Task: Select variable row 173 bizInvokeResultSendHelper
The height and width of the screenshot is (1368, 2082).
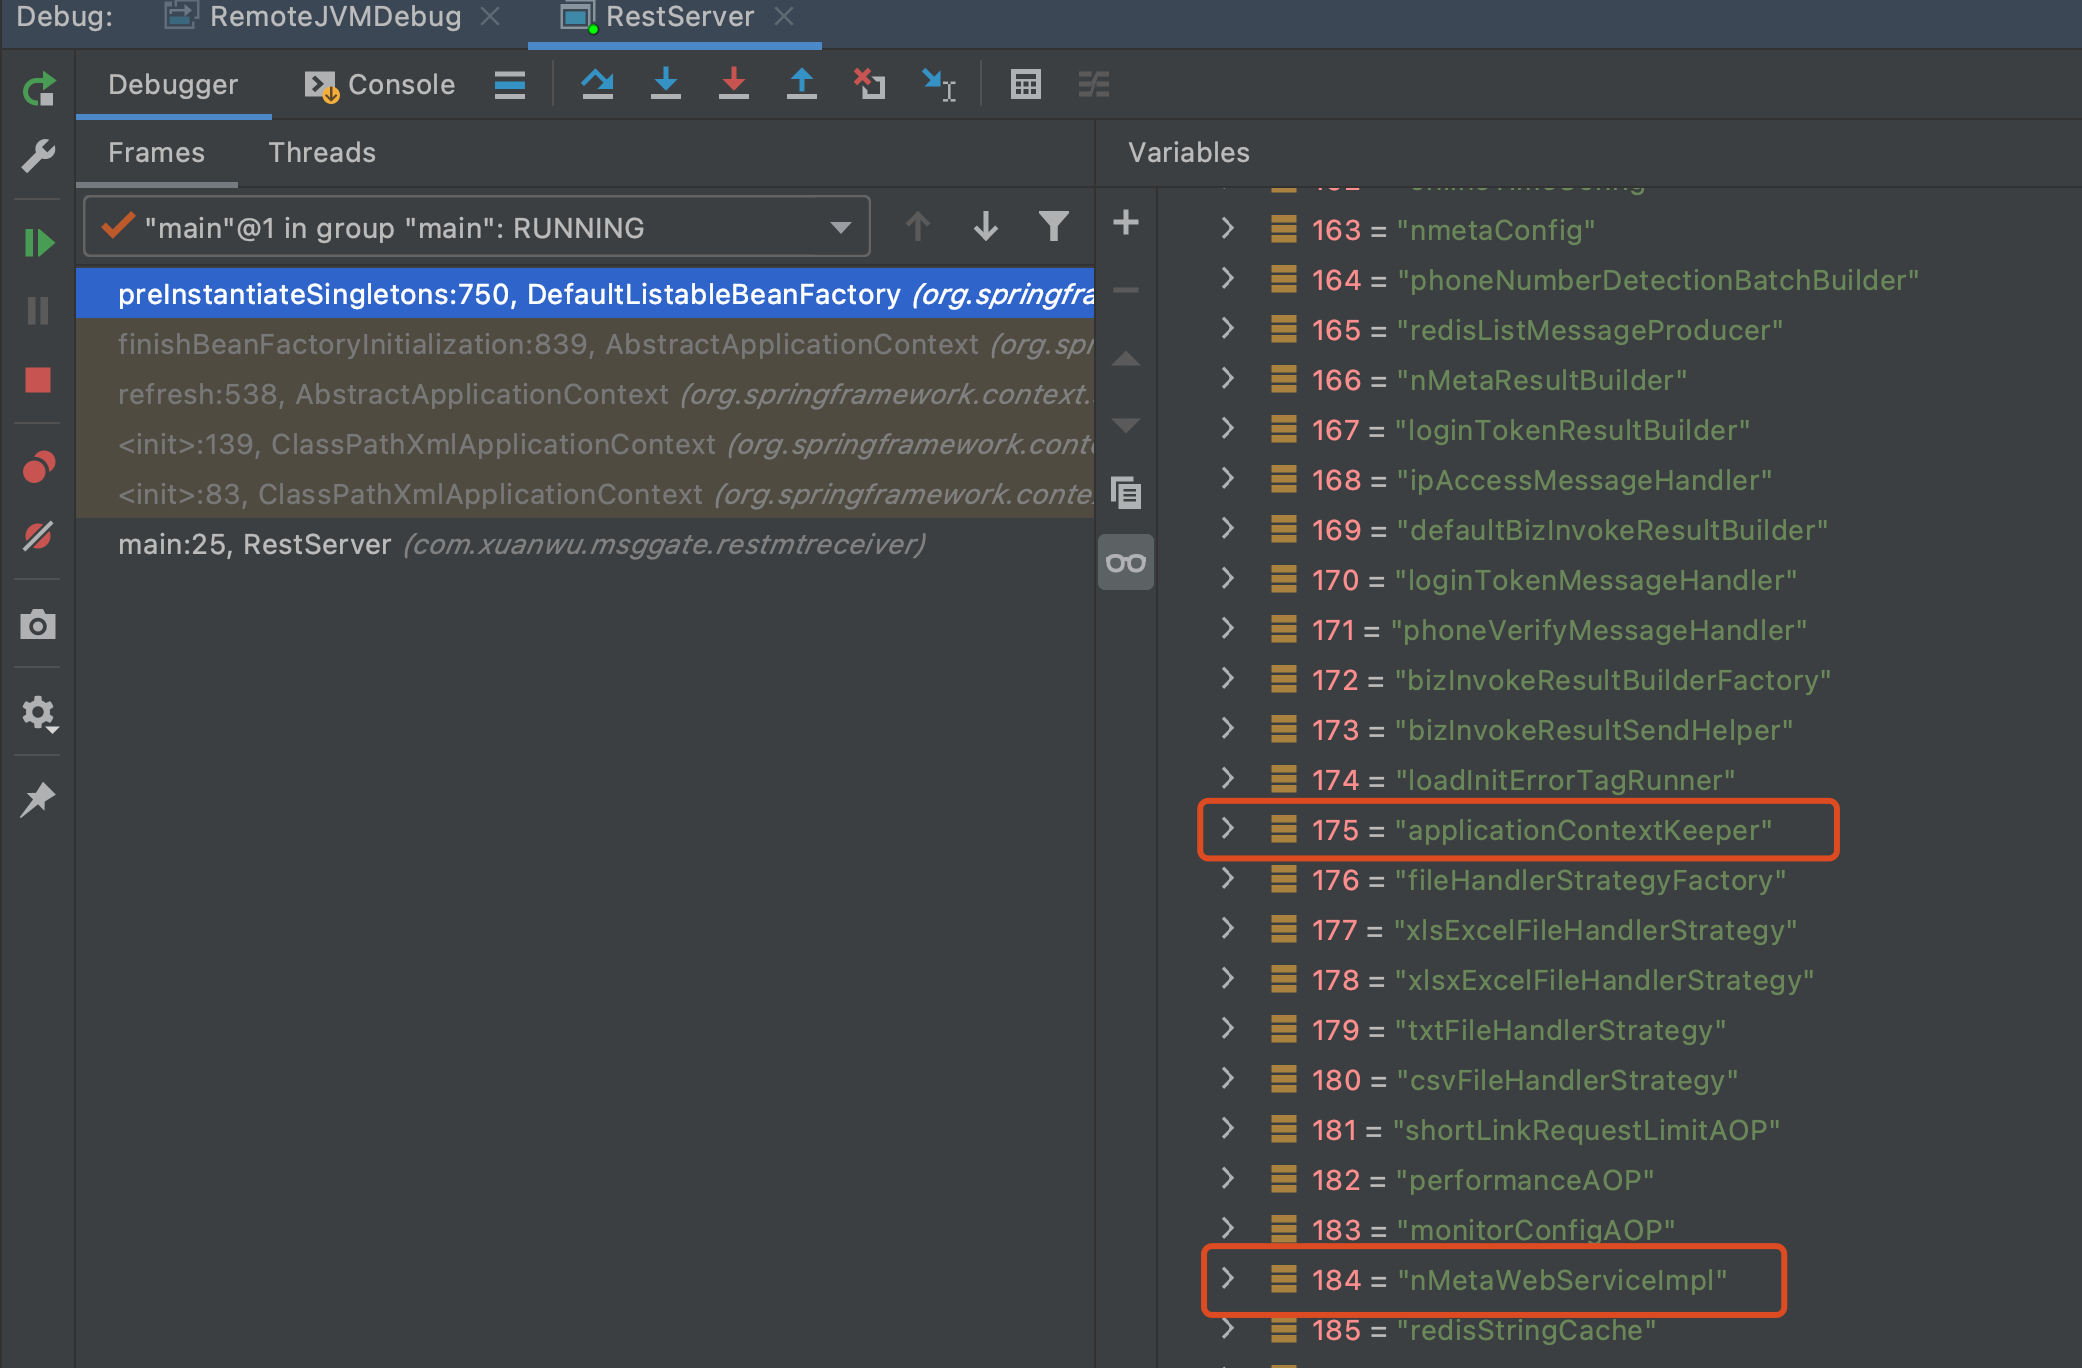Action: tap(1620, 730)
